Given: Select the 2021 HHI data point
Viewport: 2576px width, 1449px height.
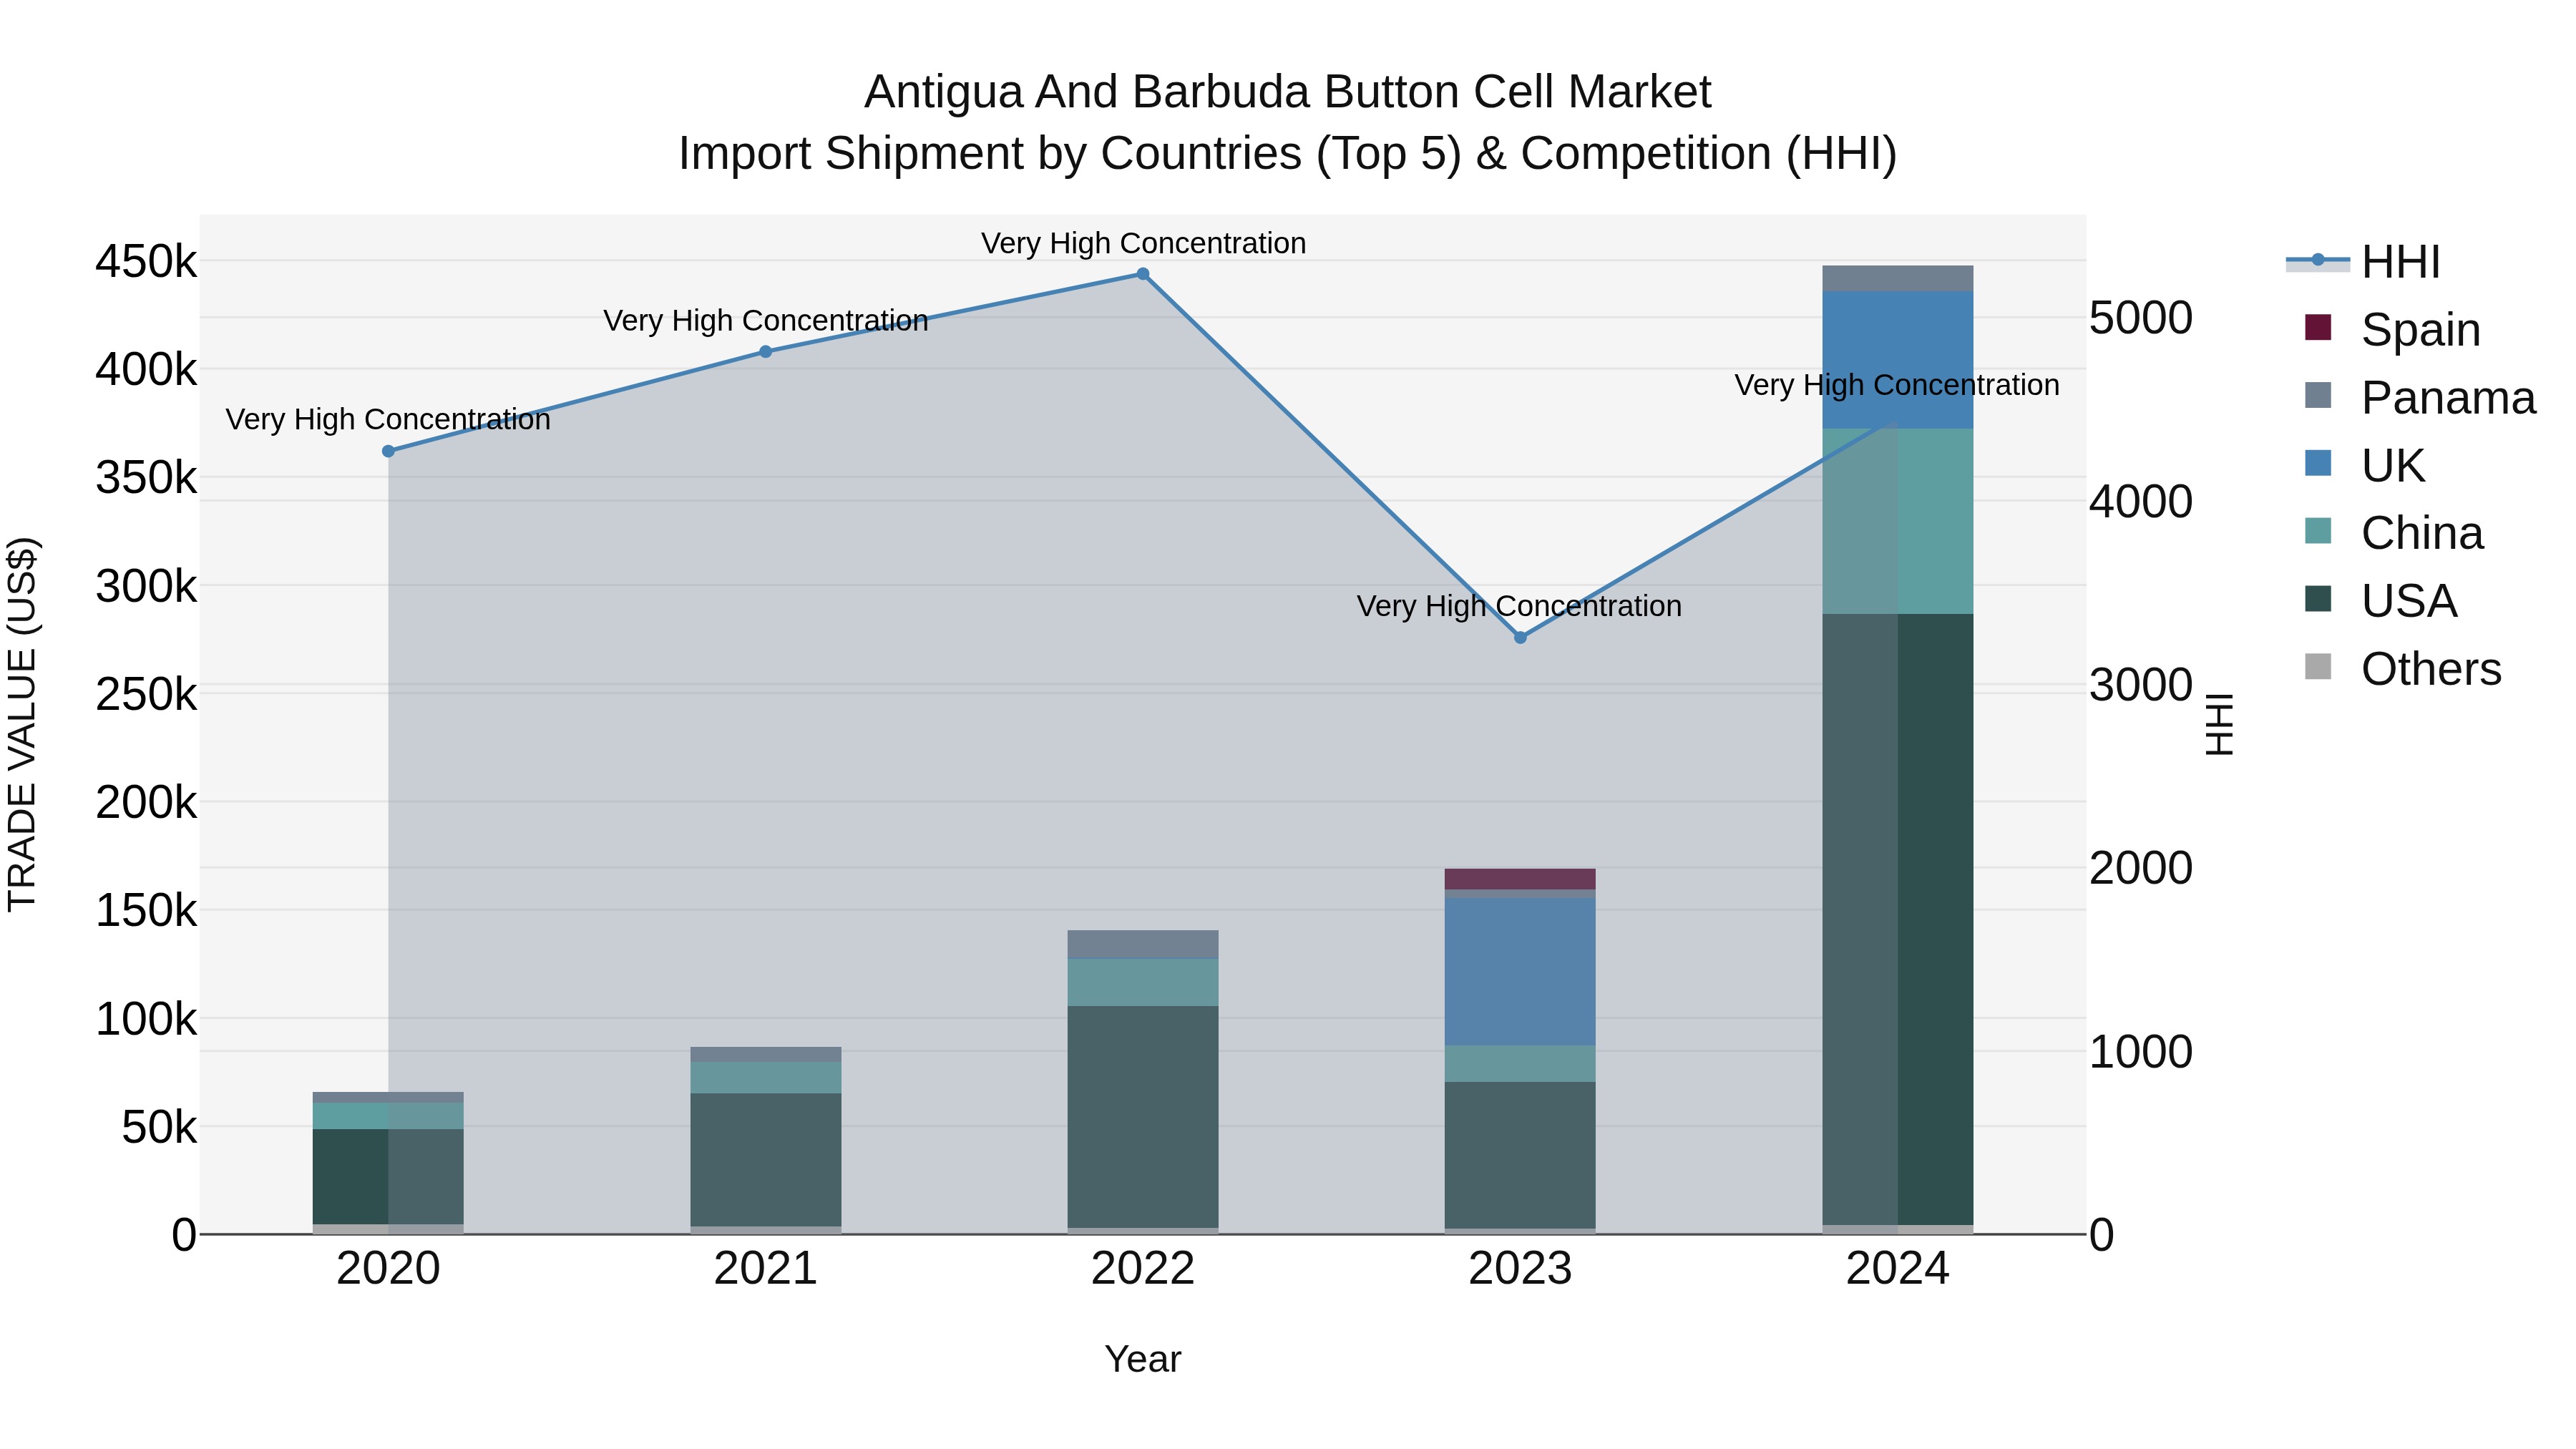Looking at the screenshot, I should pos(765,351).
